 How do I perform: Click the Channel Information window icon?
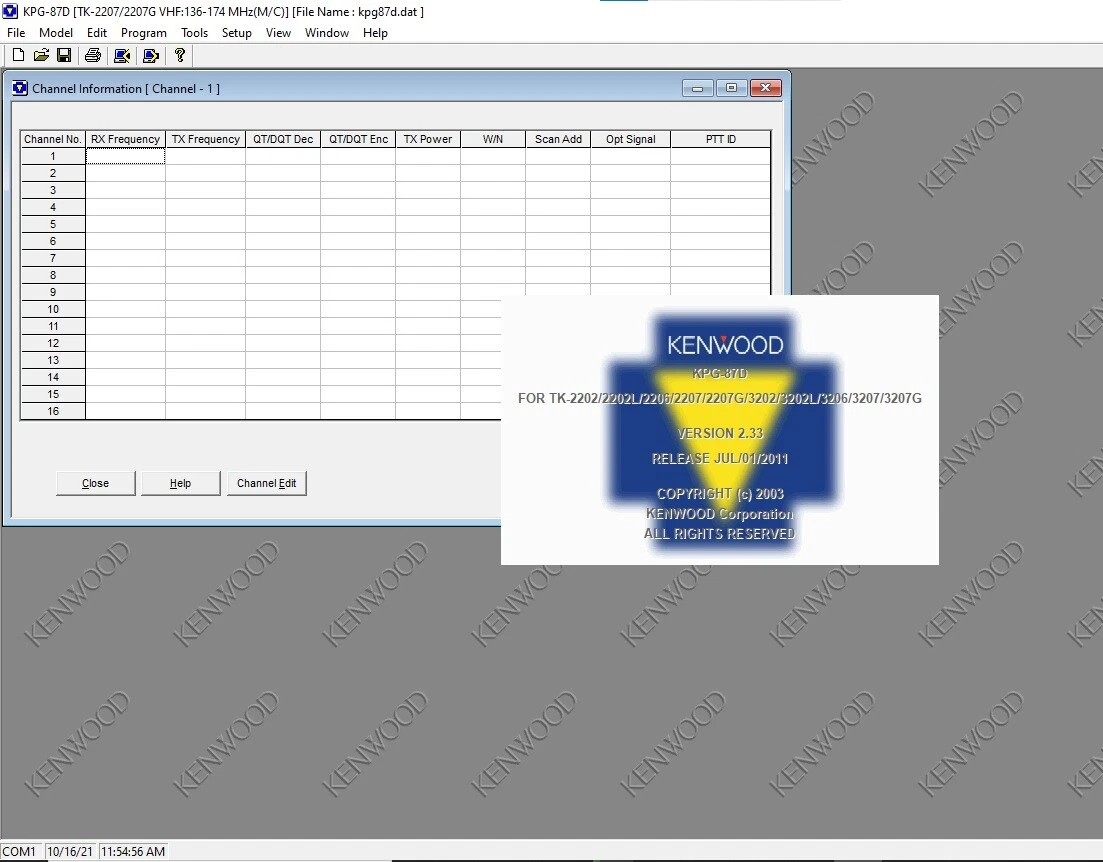pos(20,88)
